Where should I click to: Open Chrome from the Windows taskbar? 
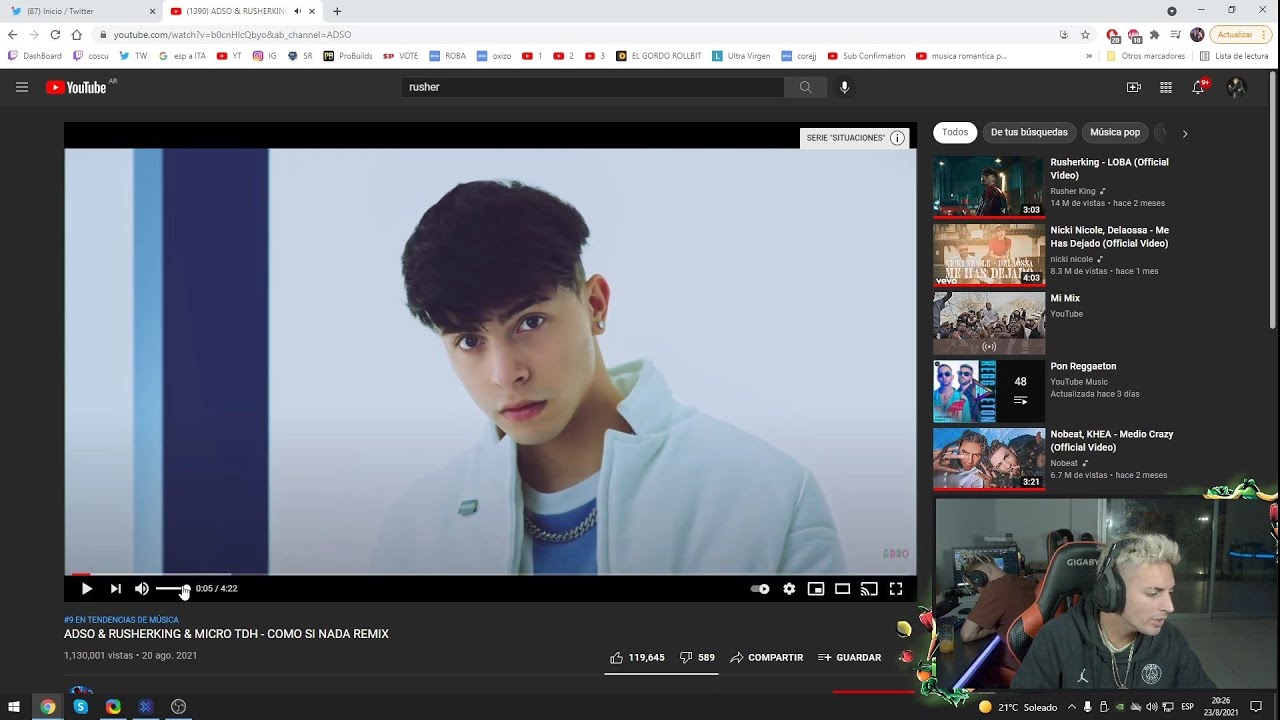47,707
